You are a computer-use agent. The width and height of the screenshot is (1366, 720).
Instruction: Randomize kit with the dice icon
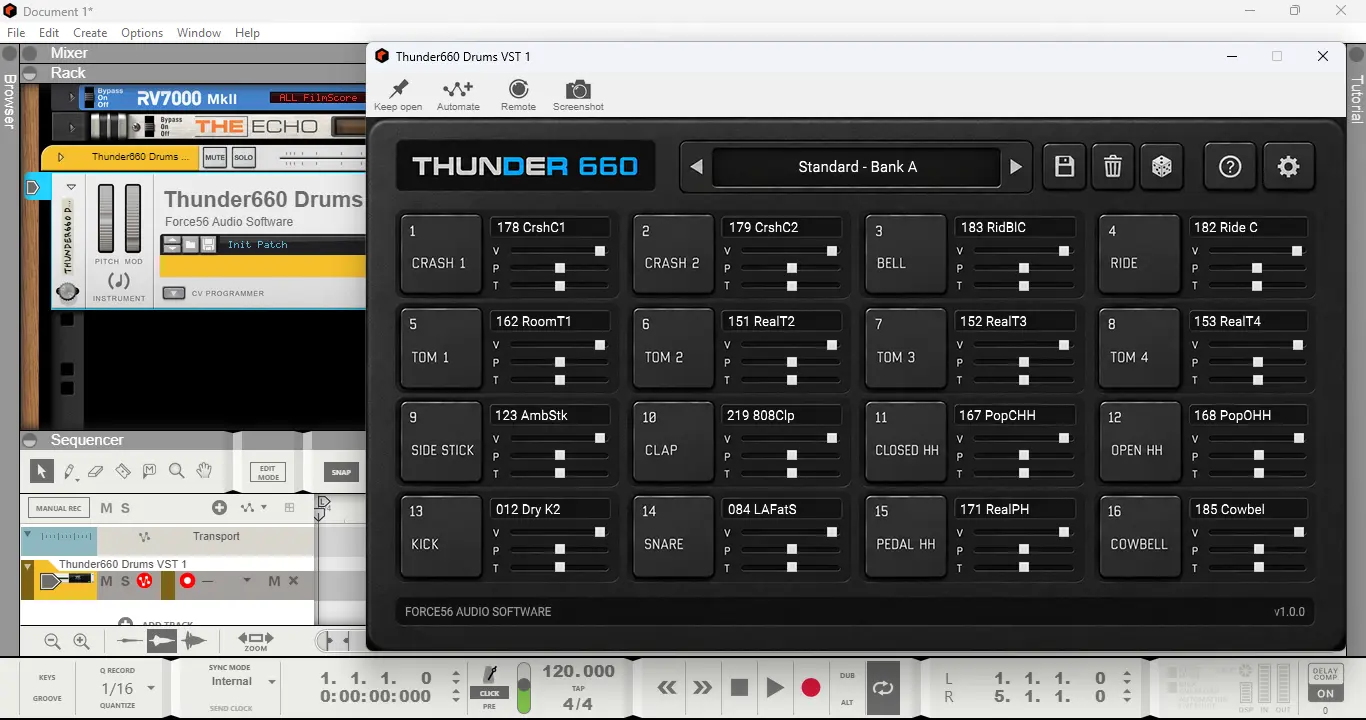(1161, 167)
